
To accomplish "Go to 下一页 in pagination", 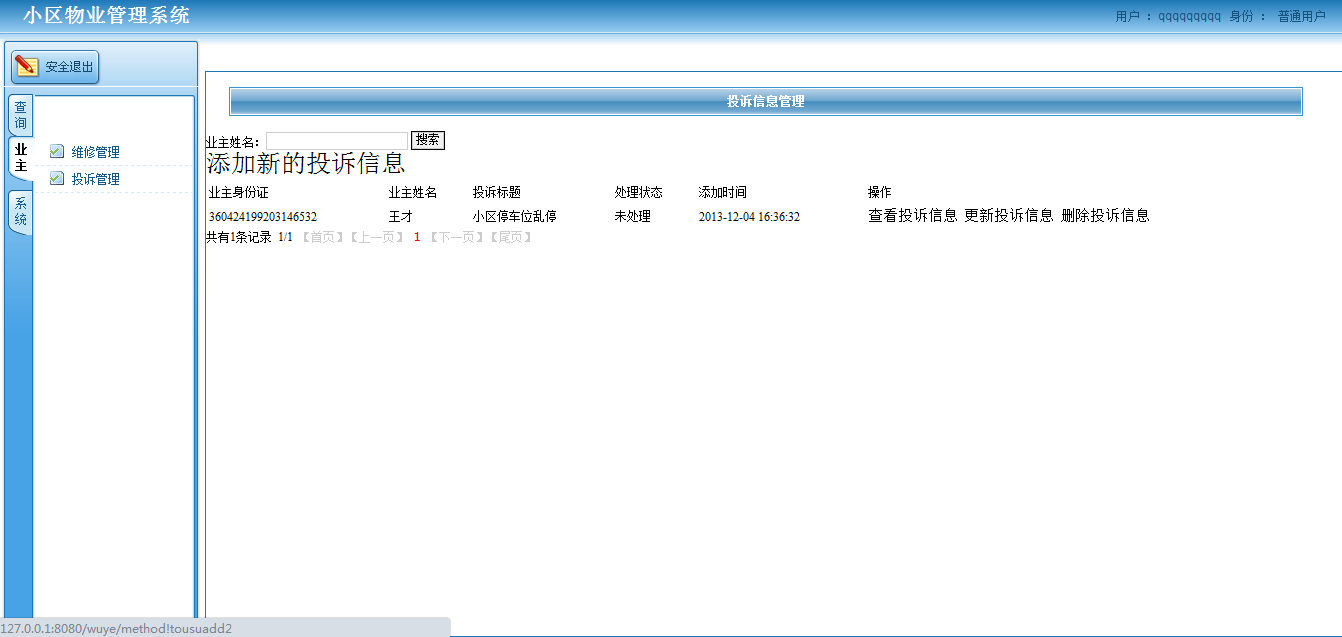I will click(456, 237).
